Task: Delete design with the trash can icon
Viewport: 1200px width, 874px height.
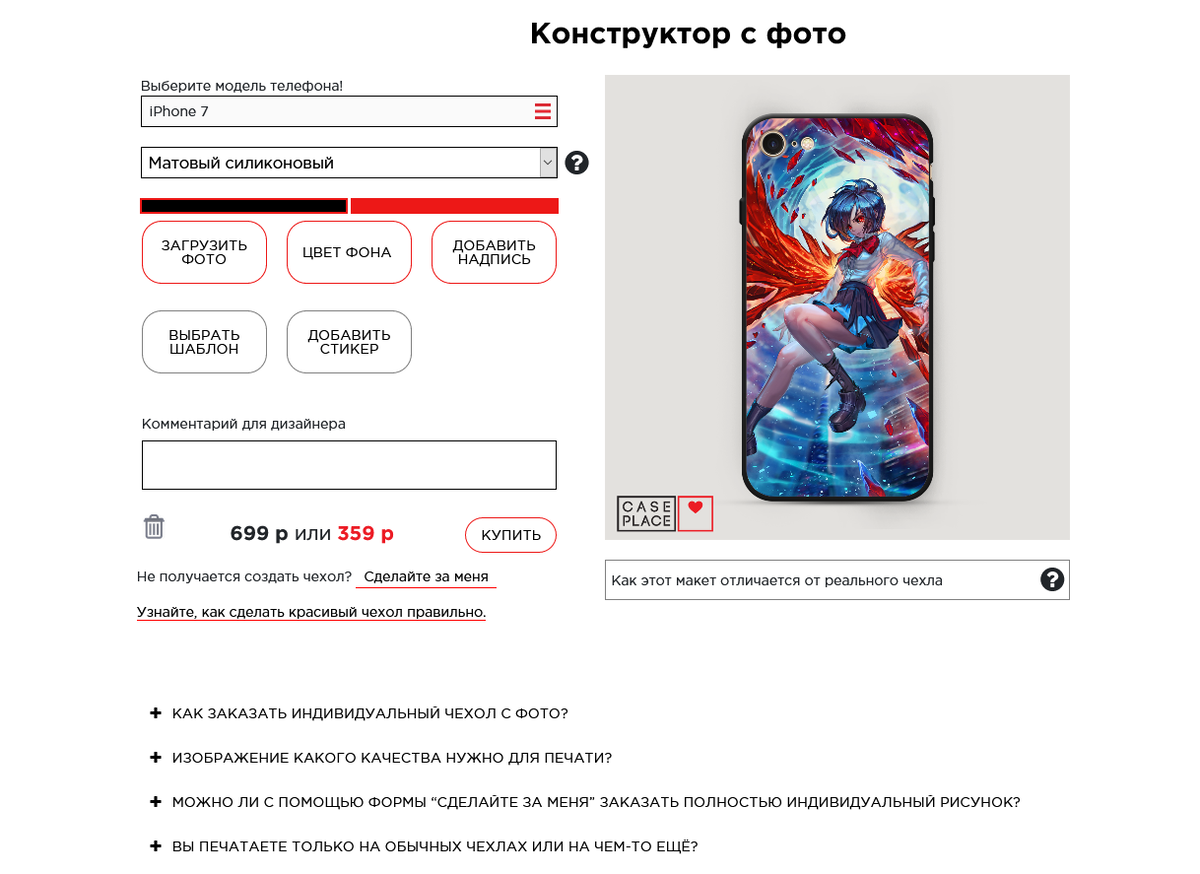Action: pyautogui.click(x=154, y=527)
